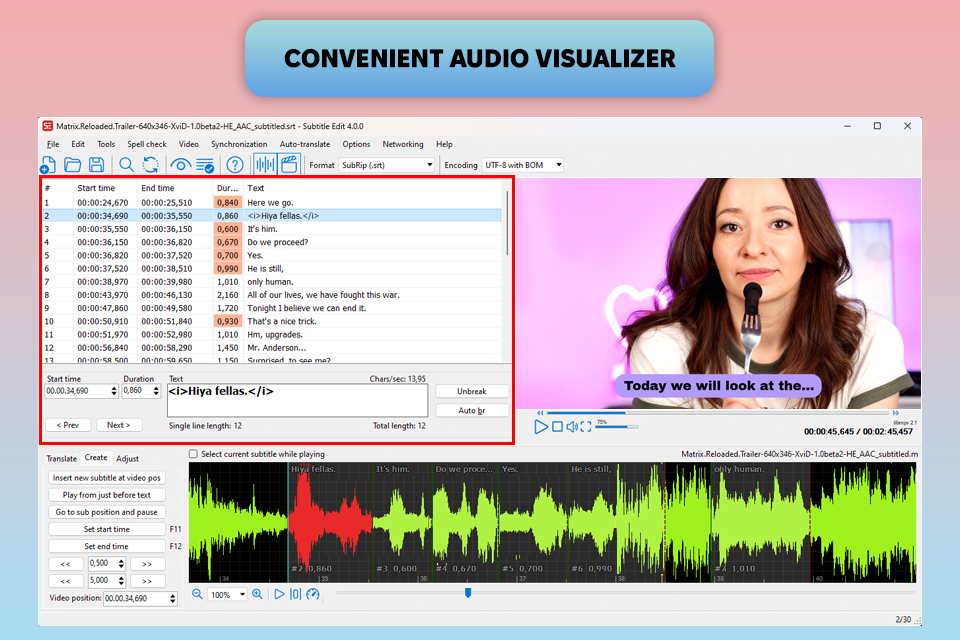
Task: Open the waveform zoom 100% dropdown
Action: click(x=242, y=594)
